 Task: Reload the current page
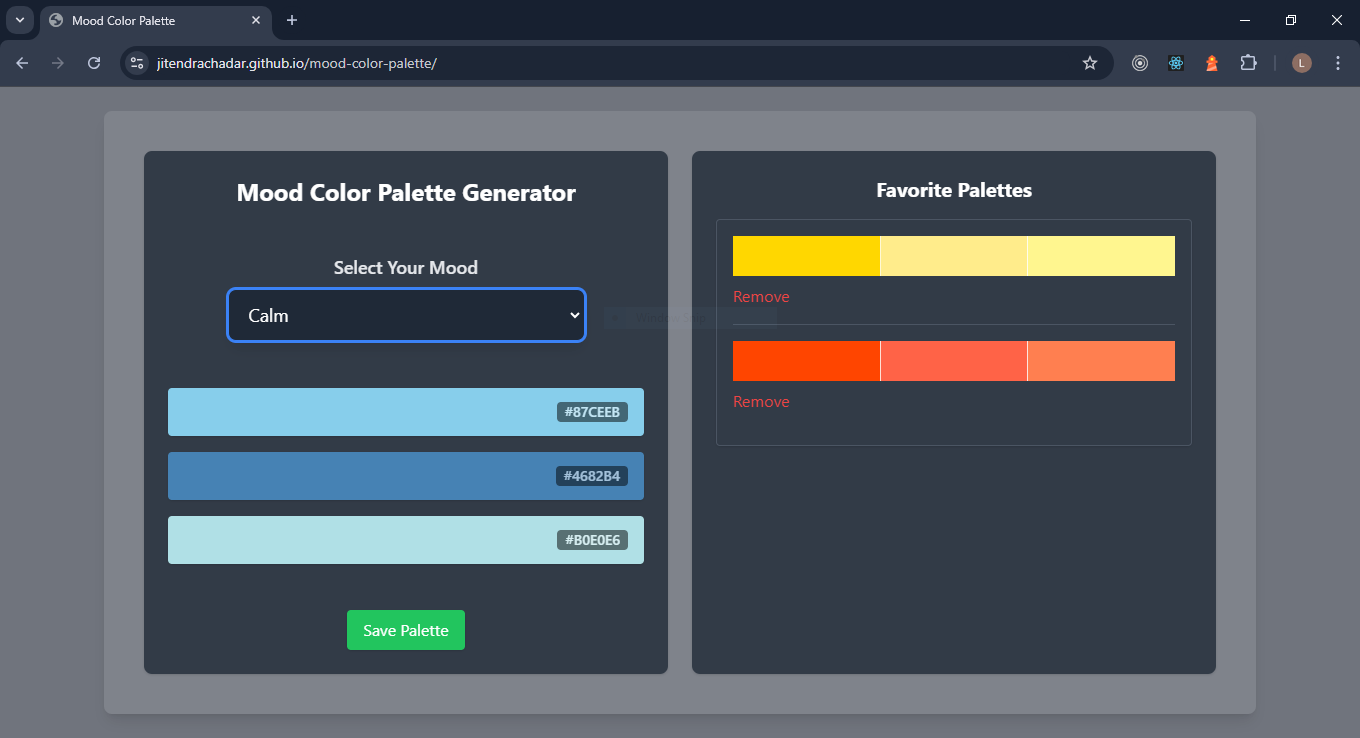(94, 63)
